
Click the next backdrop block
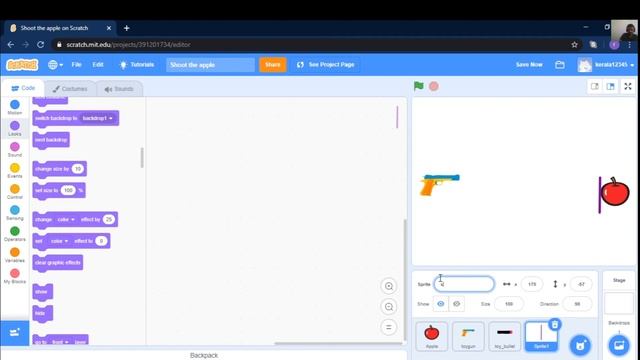(51, 140)
